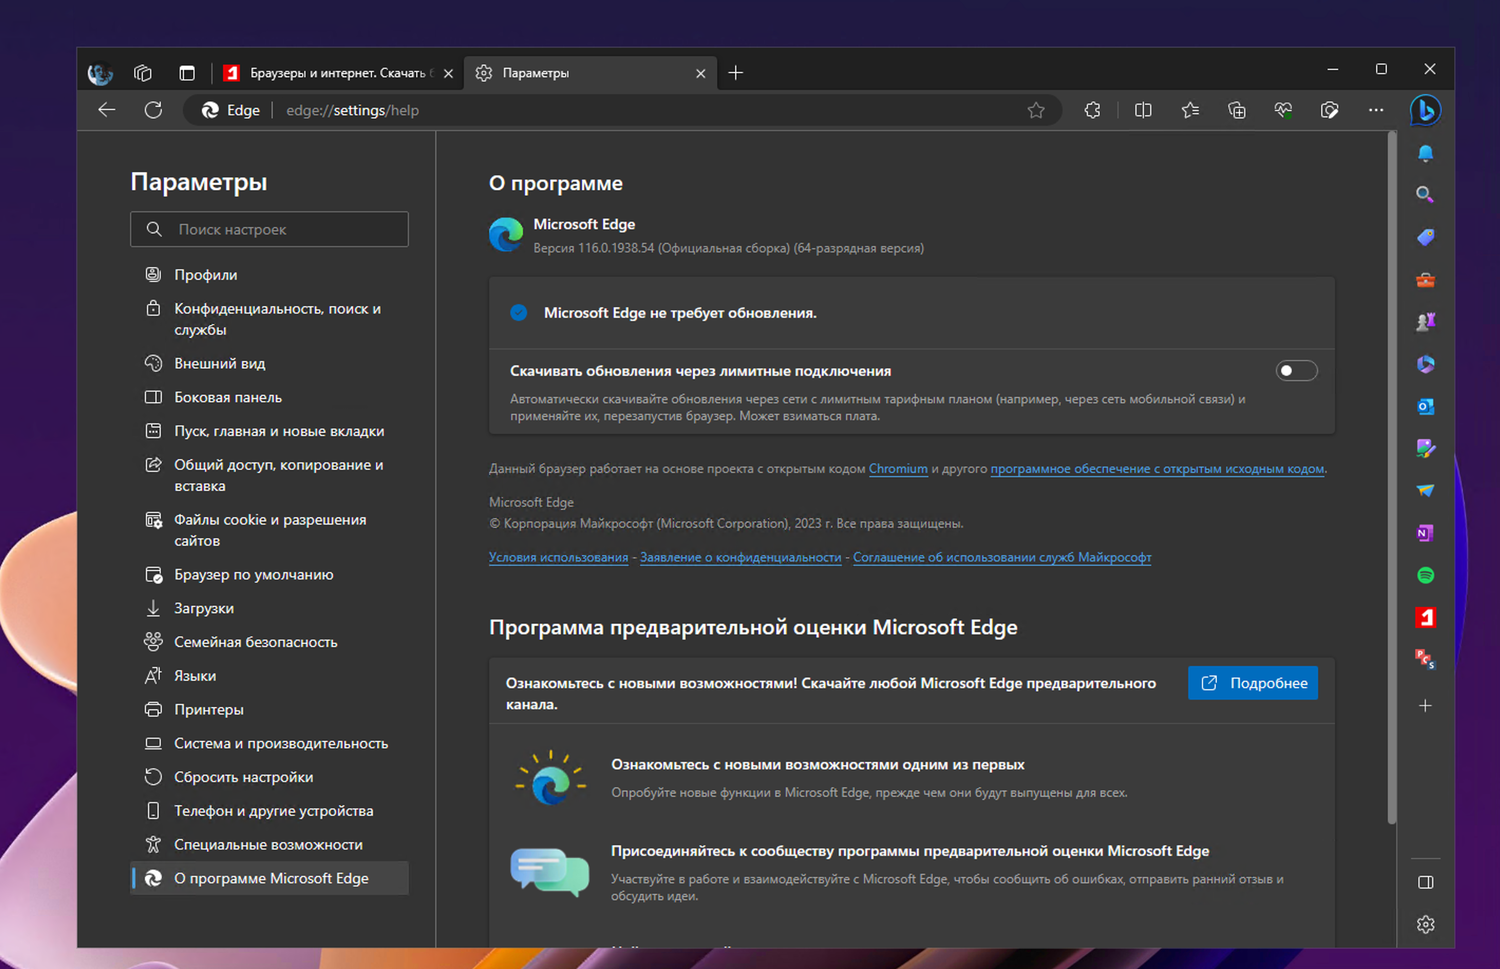This screenshot has width=1500, height=969.
Task: Add this page to favorites with the star icon
Action: click(x=1036, y=110)
